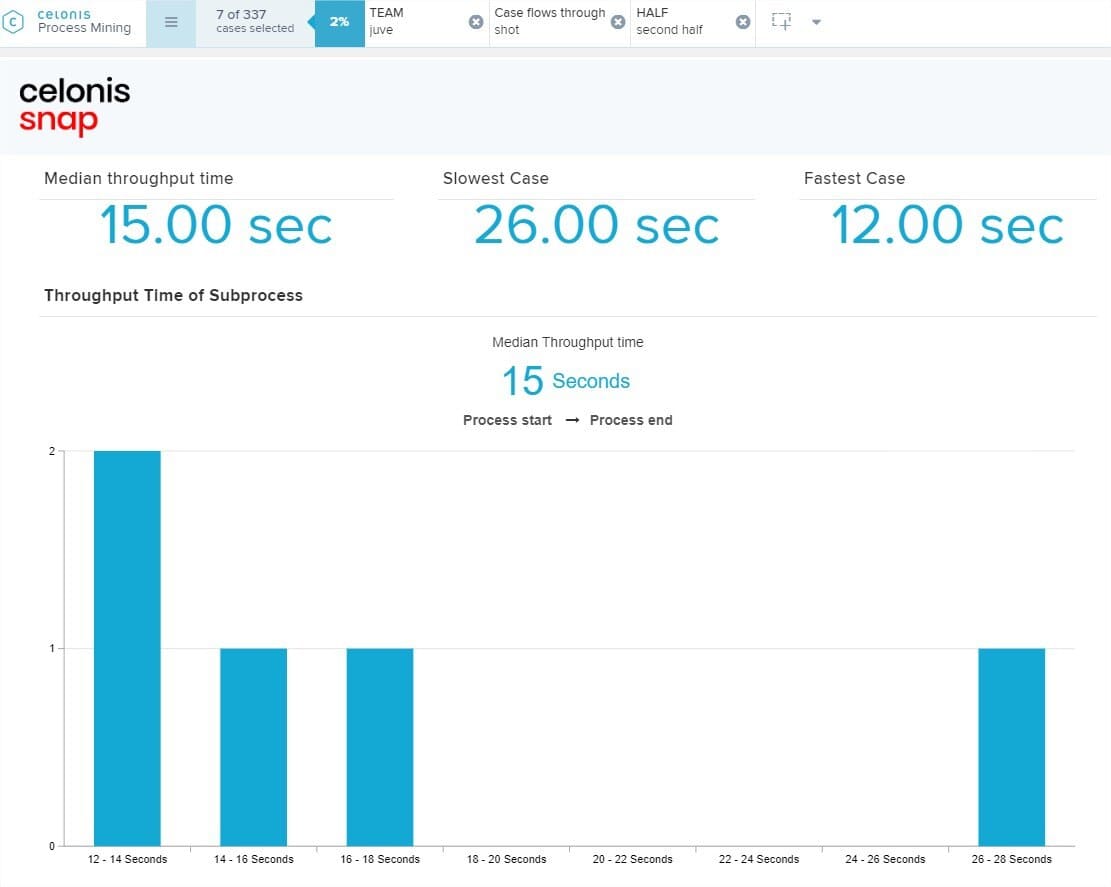Select the 12 - 14 Seconds histogram bar

[127, 648]
